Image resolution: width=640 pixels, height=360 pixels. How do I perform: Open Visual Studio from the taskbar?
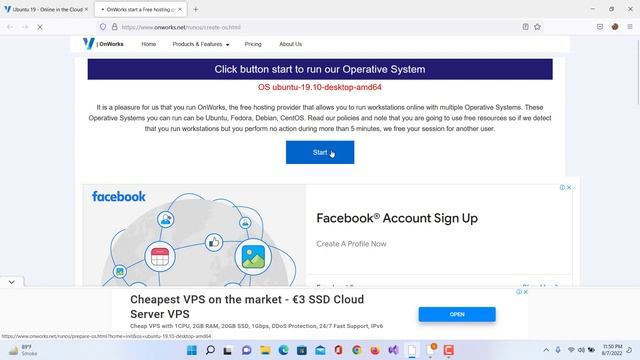[393, 350]
